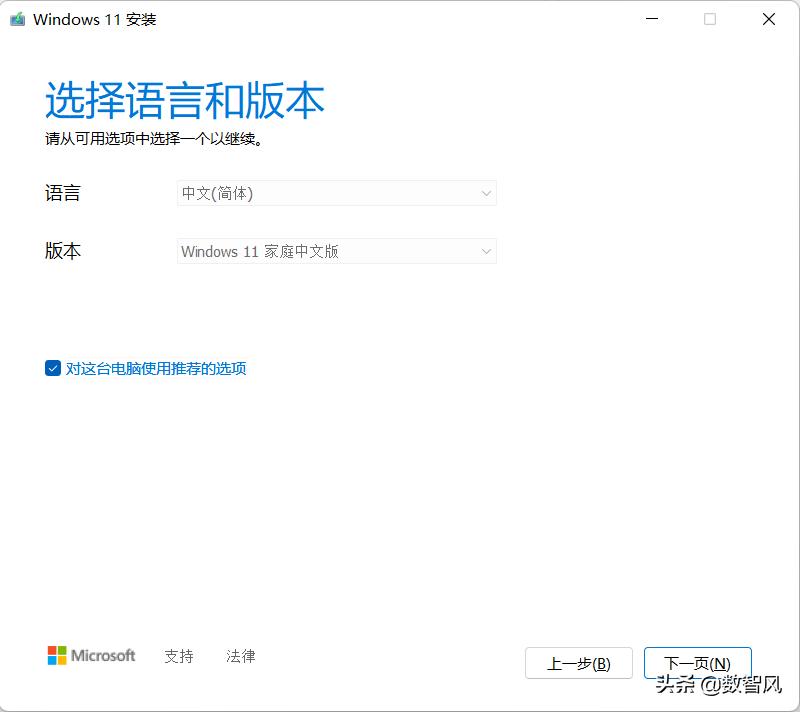Click the Microsoft logo at the bottom
Screen dimensions: 800x712
point(90,655)
